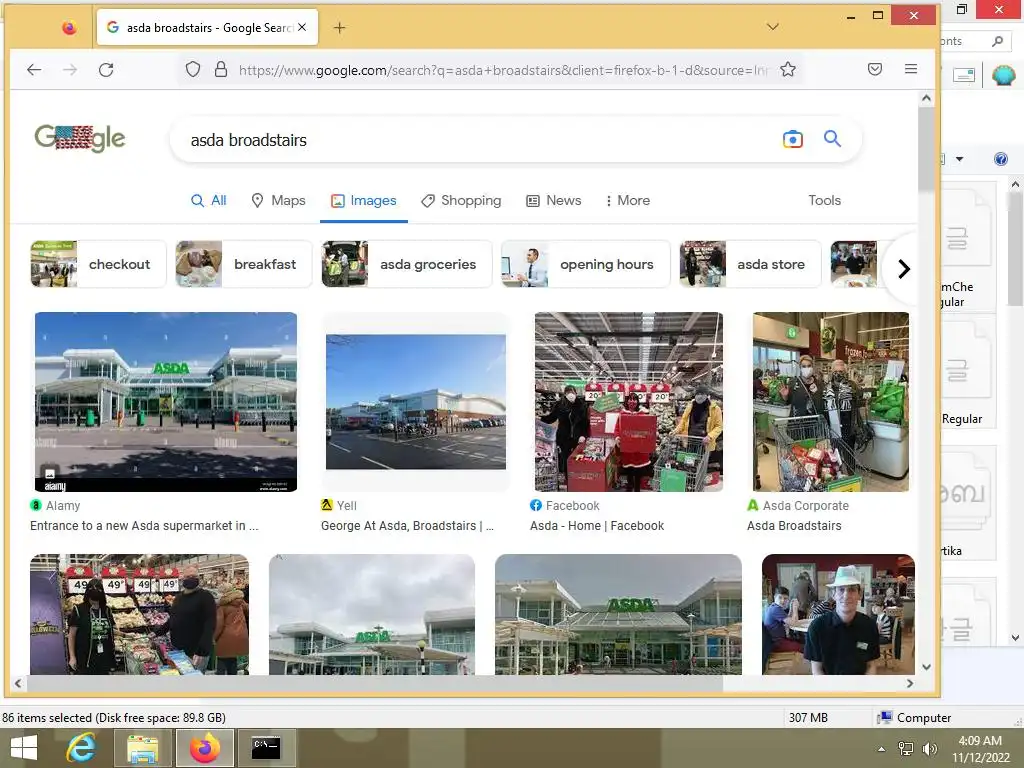The height and width of the screenshot is (768, 1024).
Task: Switch to Firefox on the taskbar
Action: [205, 748]
